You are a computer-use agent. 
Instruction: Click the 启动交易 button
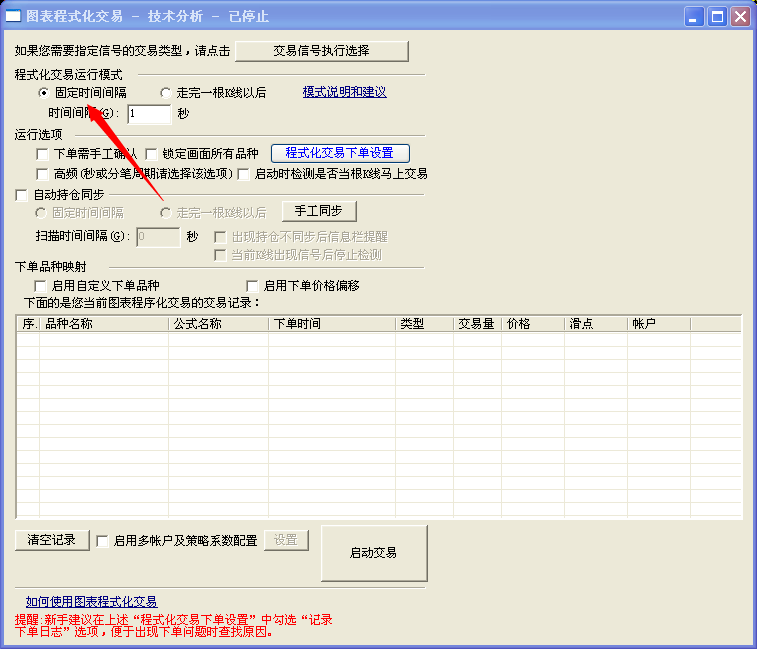(374, 553)
